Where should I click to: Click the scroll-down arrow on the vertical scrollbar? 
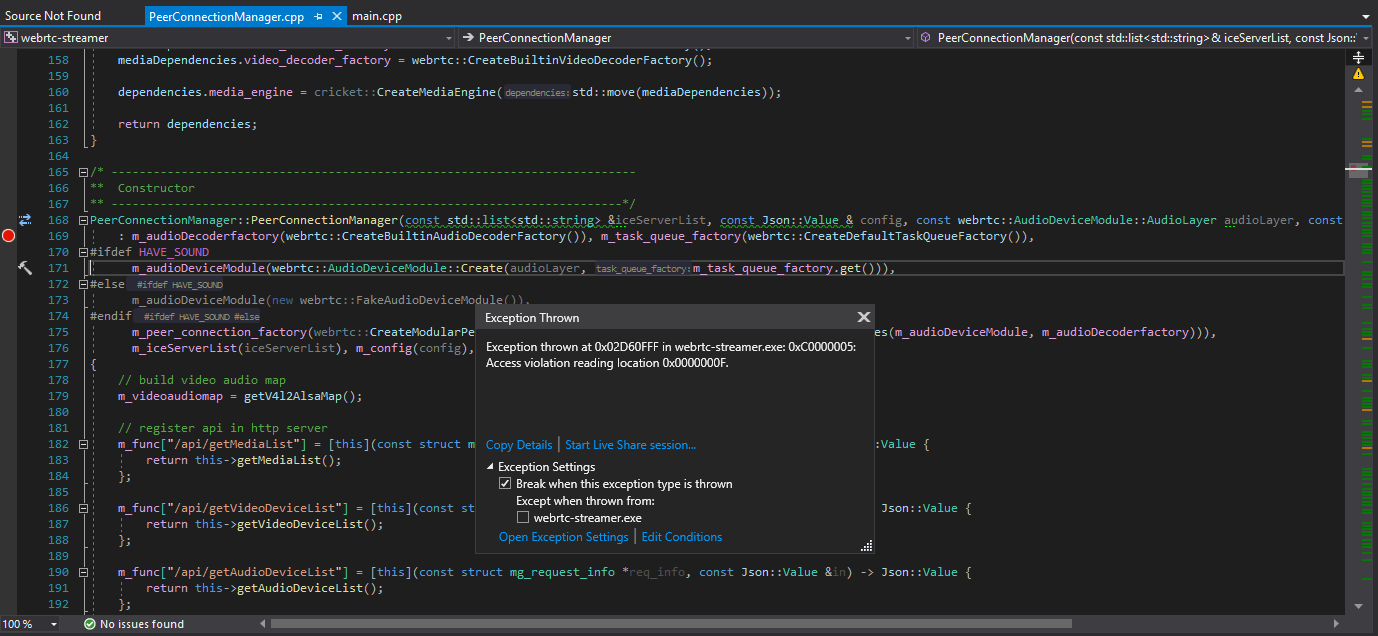tap(1358, 606)
